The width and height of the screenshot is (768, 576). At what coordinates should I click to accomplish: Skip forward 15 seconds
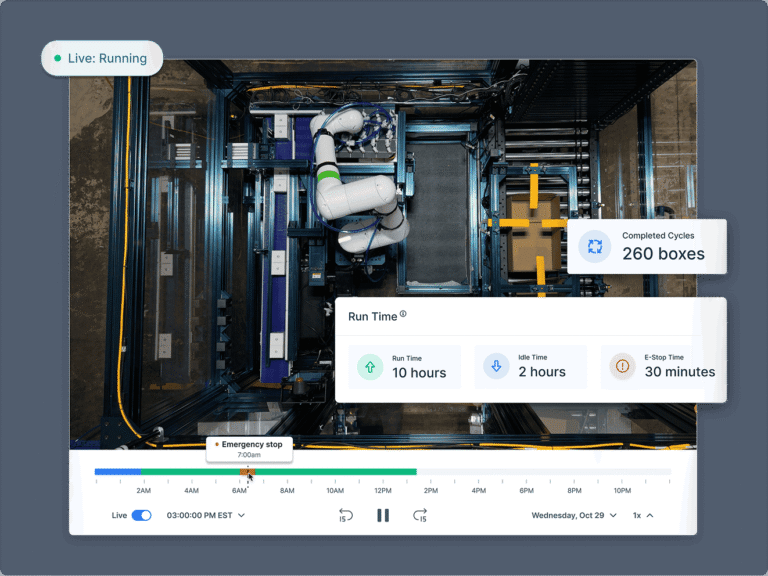click(420, 515)
